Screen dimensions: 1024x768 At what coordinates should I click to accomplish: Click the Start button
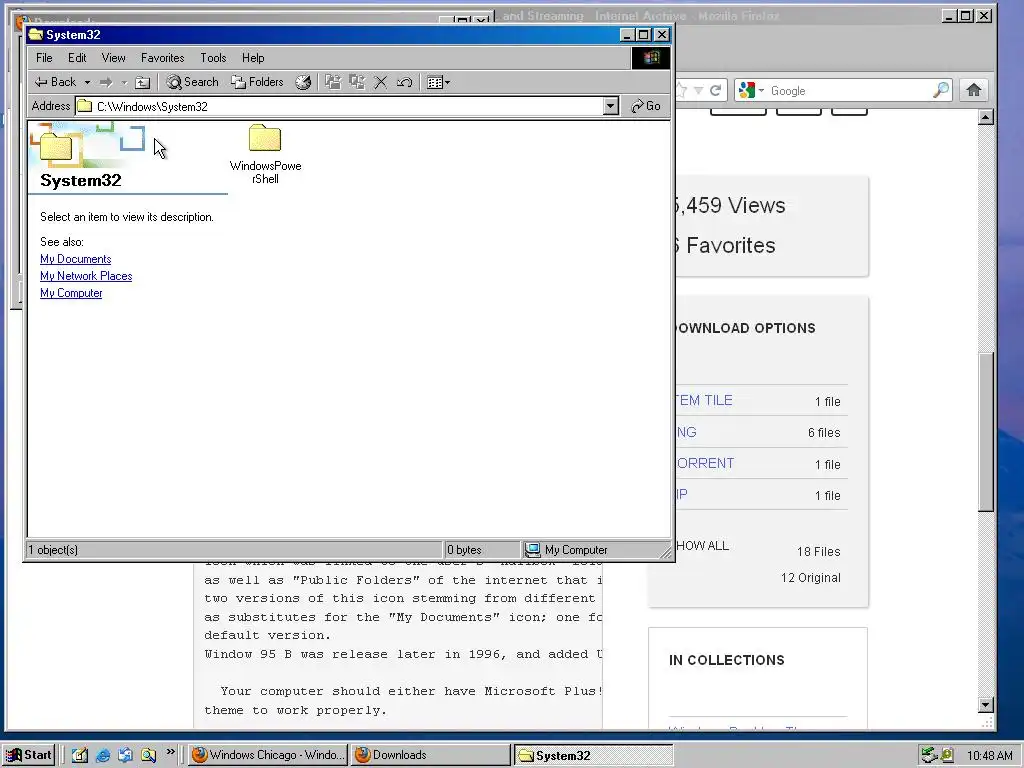pyautogui.click(x=29, y=755)
